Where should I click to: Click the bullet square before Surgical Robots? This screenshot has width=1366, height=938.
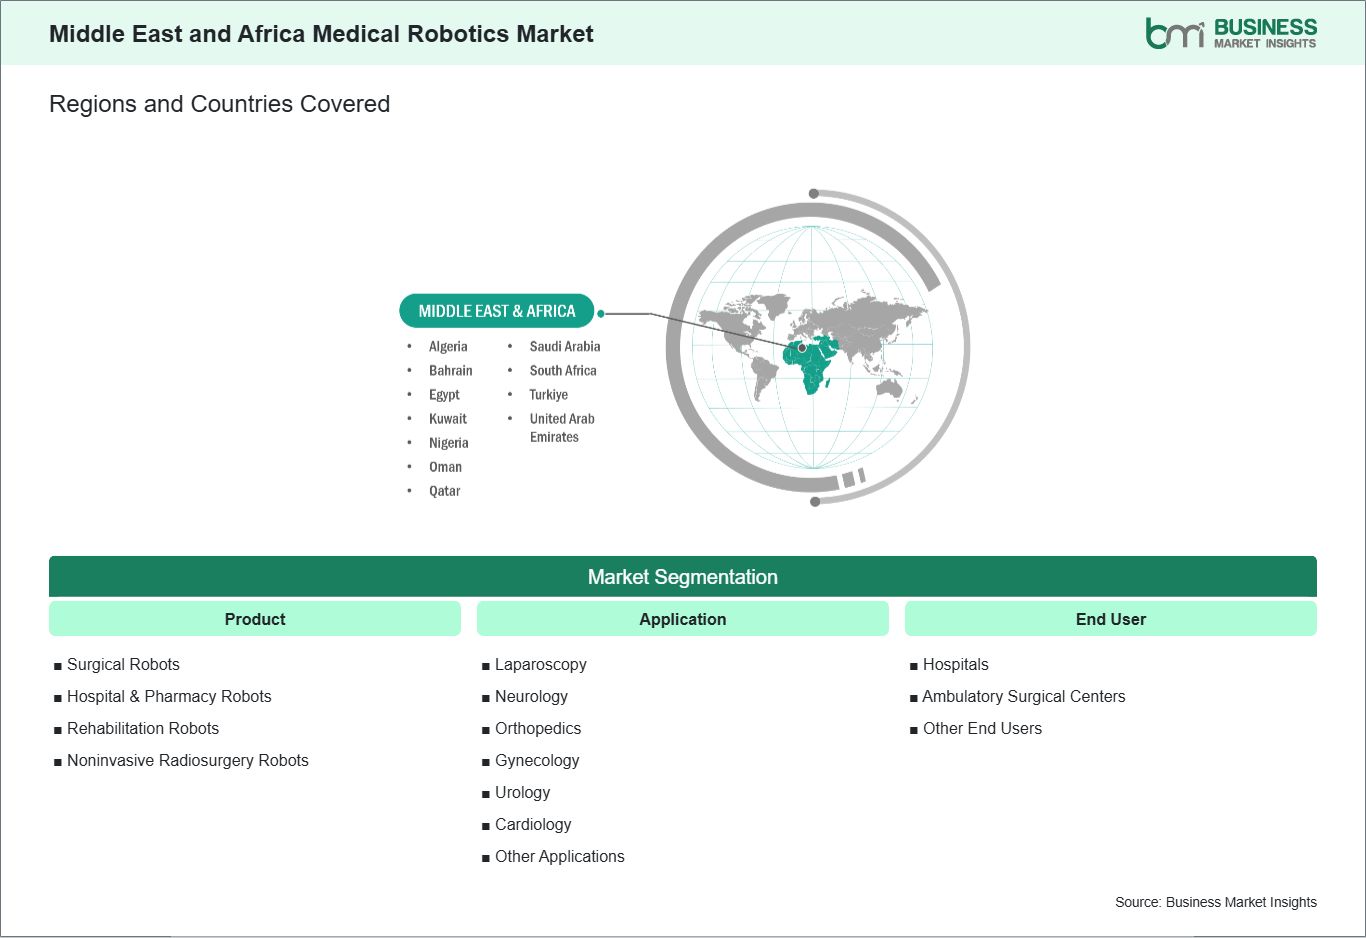(x=58, y=666)
